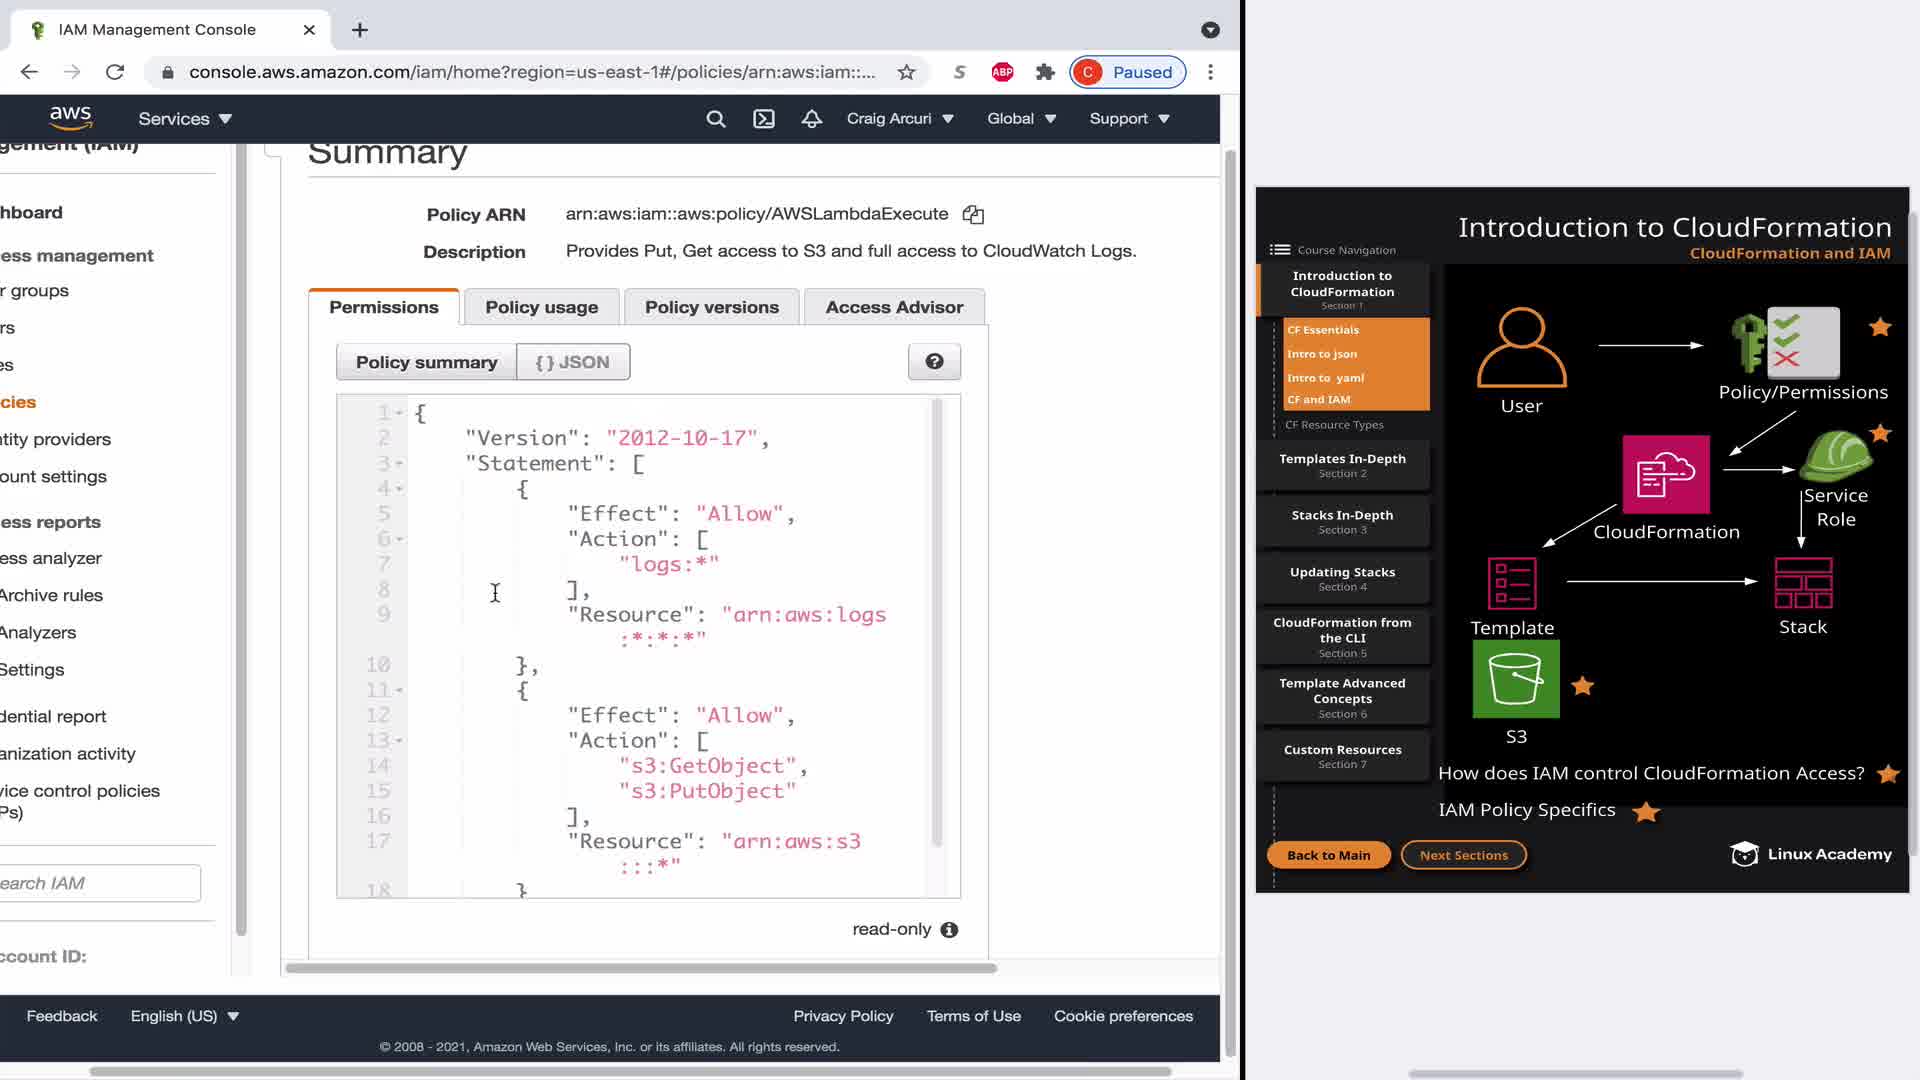1920x1080 pixels.
Task: Click the Search IAM input field
Action: pyautogui.click(x=100, y=883)
